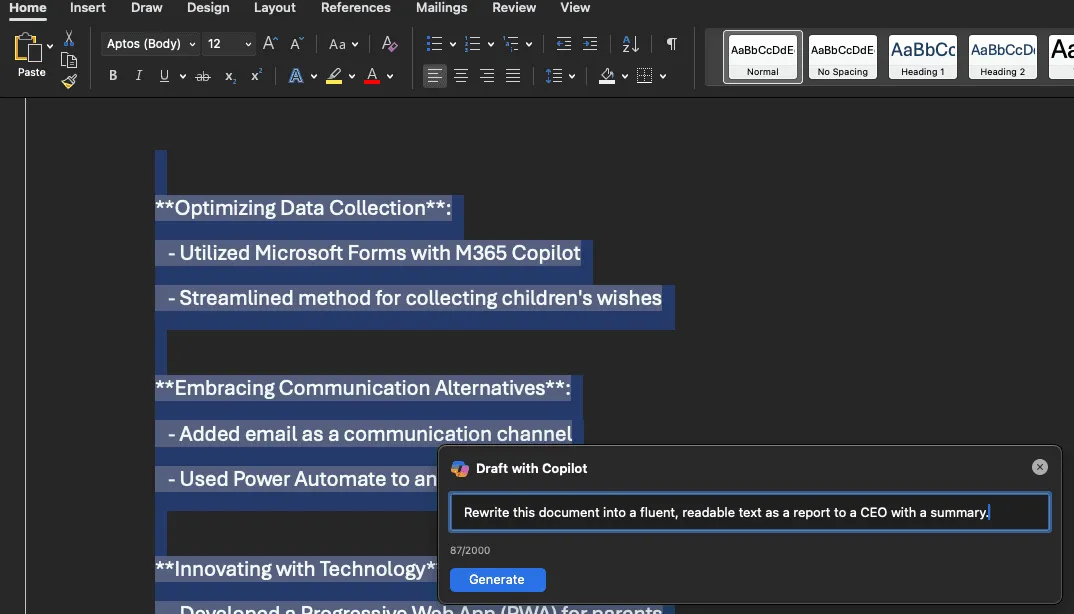This screenshot has width=1074, height=614.
Task: Open the Mailings tab
Action: pyautogui.click(x=441, y=8)
